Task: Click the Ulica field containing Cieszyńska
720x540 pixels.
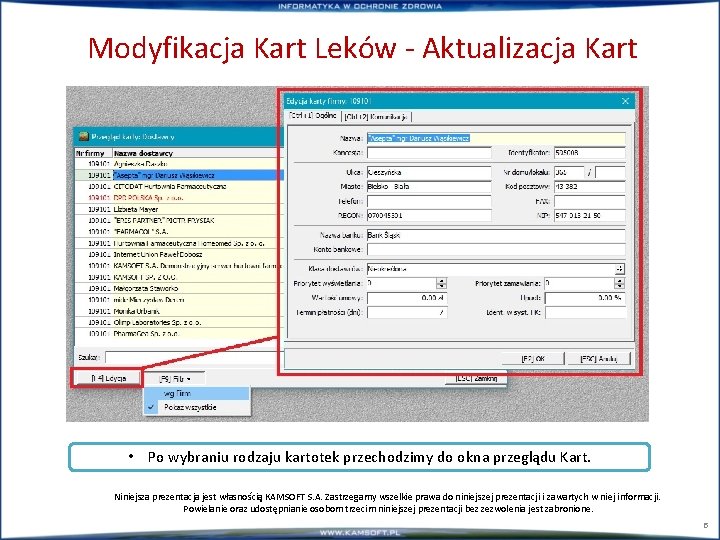Action: (429, 172)
